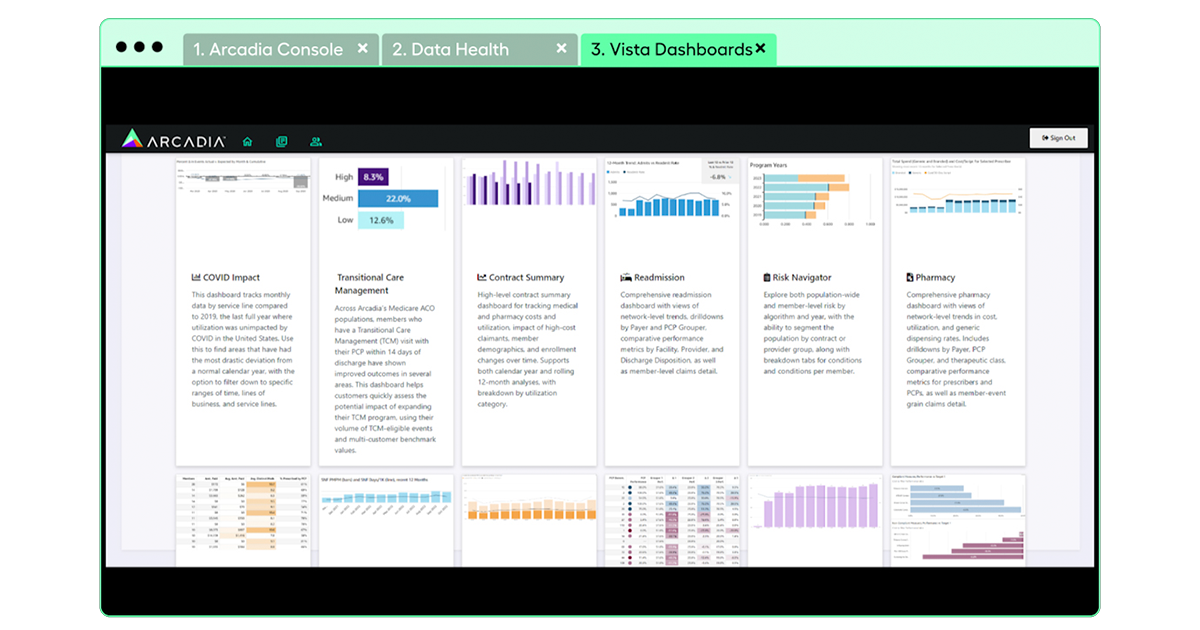This screenshot has height=630, width=1200.
Task: Open the Risk Navigator dashboard title
Action: 802,278
